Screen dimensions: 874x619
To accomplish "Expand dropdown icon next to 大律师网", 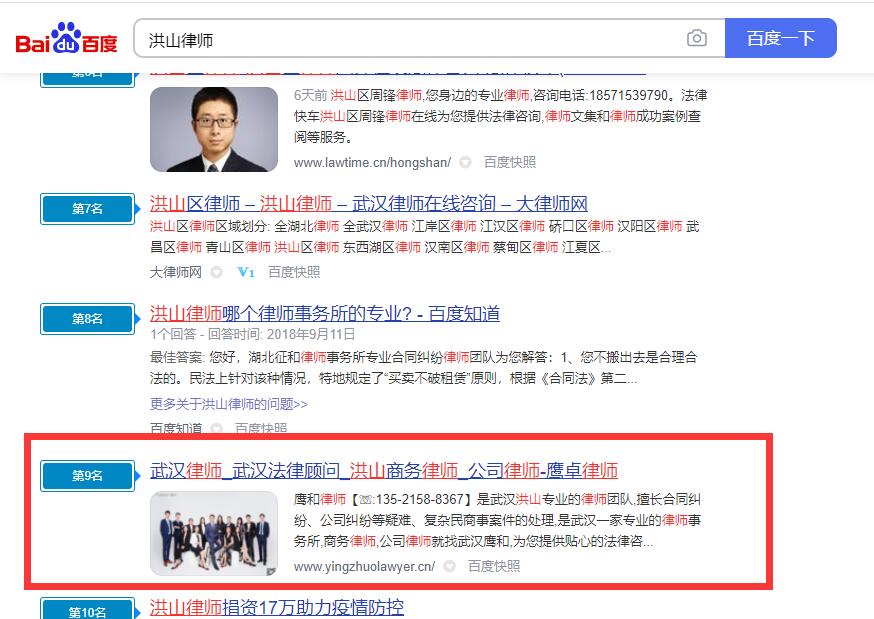I will (218, 272).
